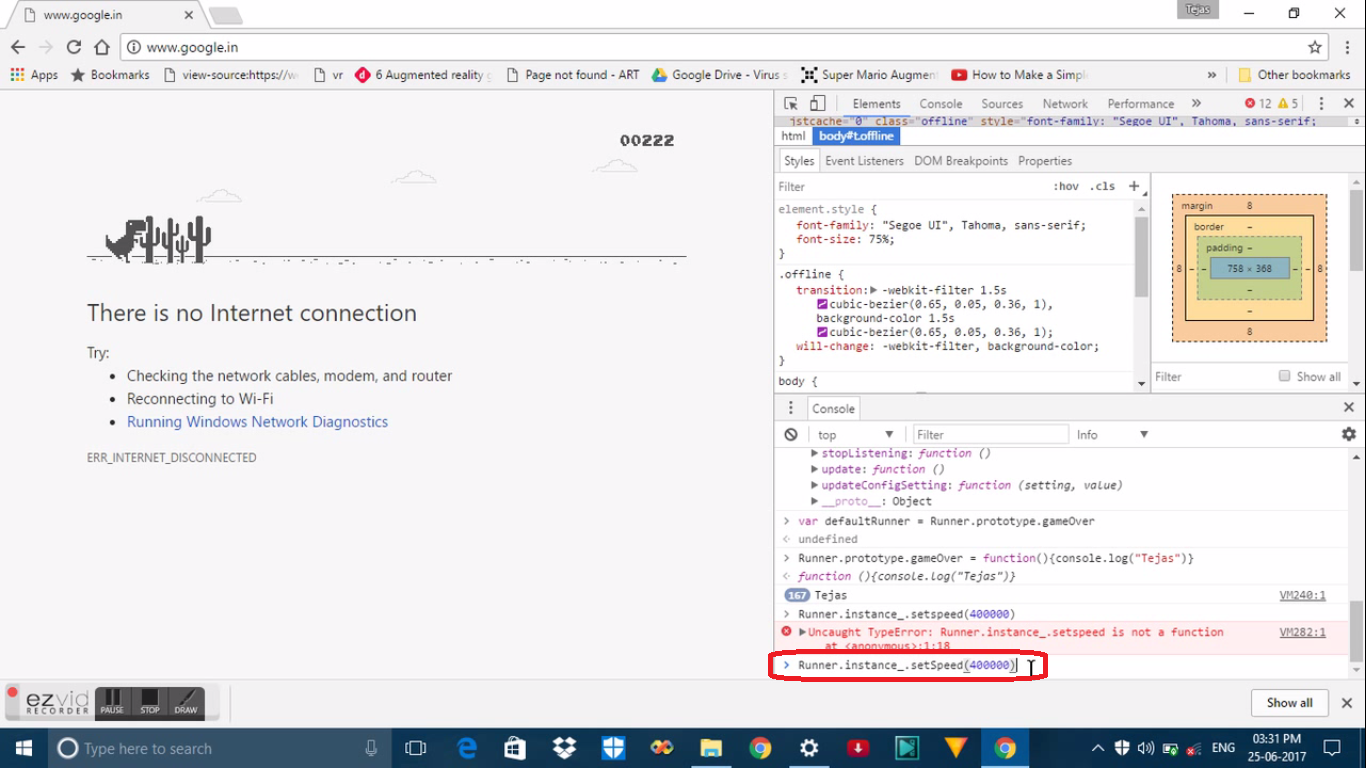1366x768 pixels.
Task: Switch to the Network tab
Action: click(1065, 103)
